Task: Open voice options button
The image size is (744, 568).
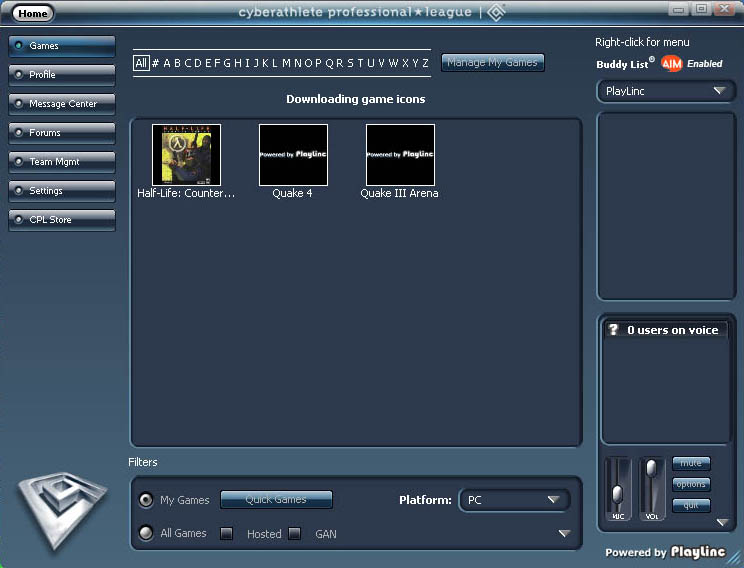Action: (691, 484)
